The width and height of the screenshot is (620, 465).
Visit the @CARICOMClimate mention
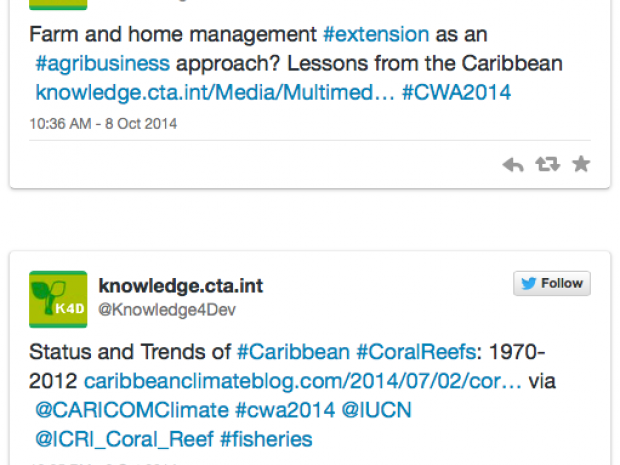tap(131, 410)
